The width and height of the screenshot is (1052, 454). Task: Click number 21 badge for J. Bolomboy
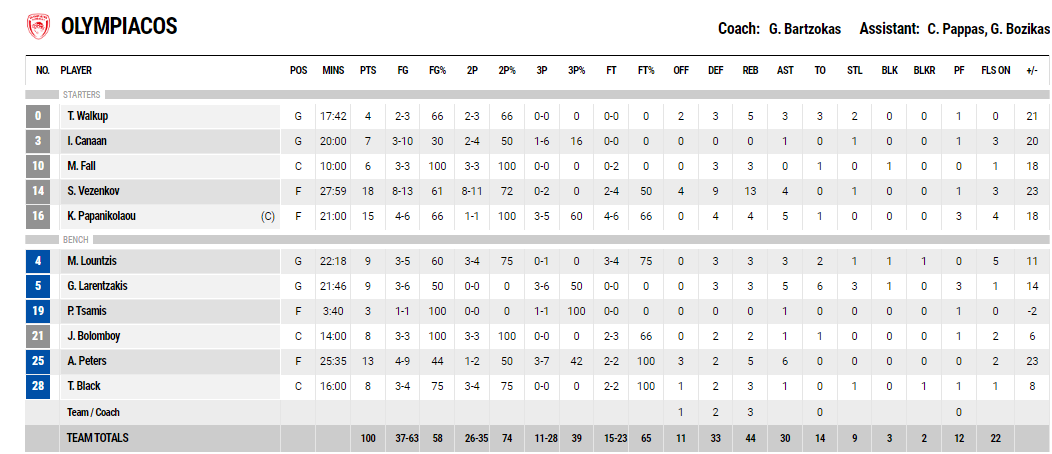pos(38,336)
